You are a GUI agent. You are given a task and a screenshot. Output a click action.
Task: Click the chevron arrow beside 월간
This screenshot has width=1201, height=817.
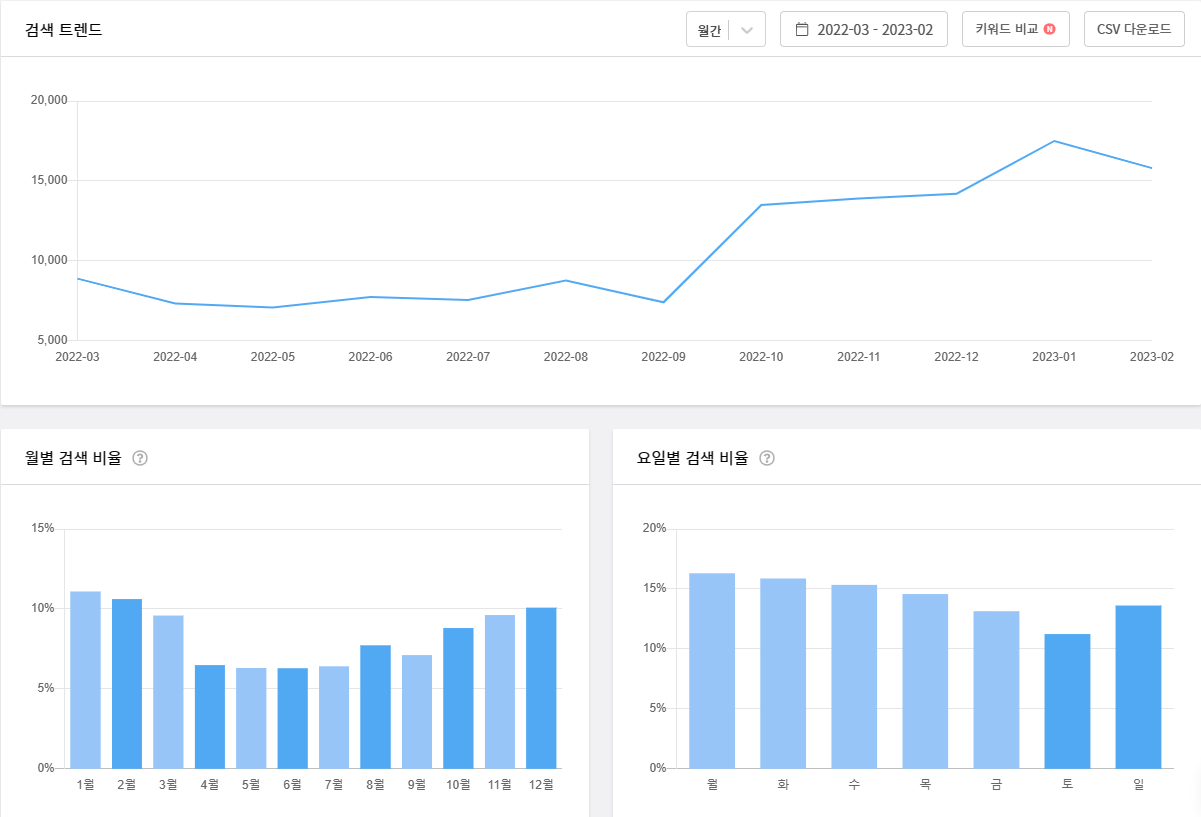tap(747, 30)
